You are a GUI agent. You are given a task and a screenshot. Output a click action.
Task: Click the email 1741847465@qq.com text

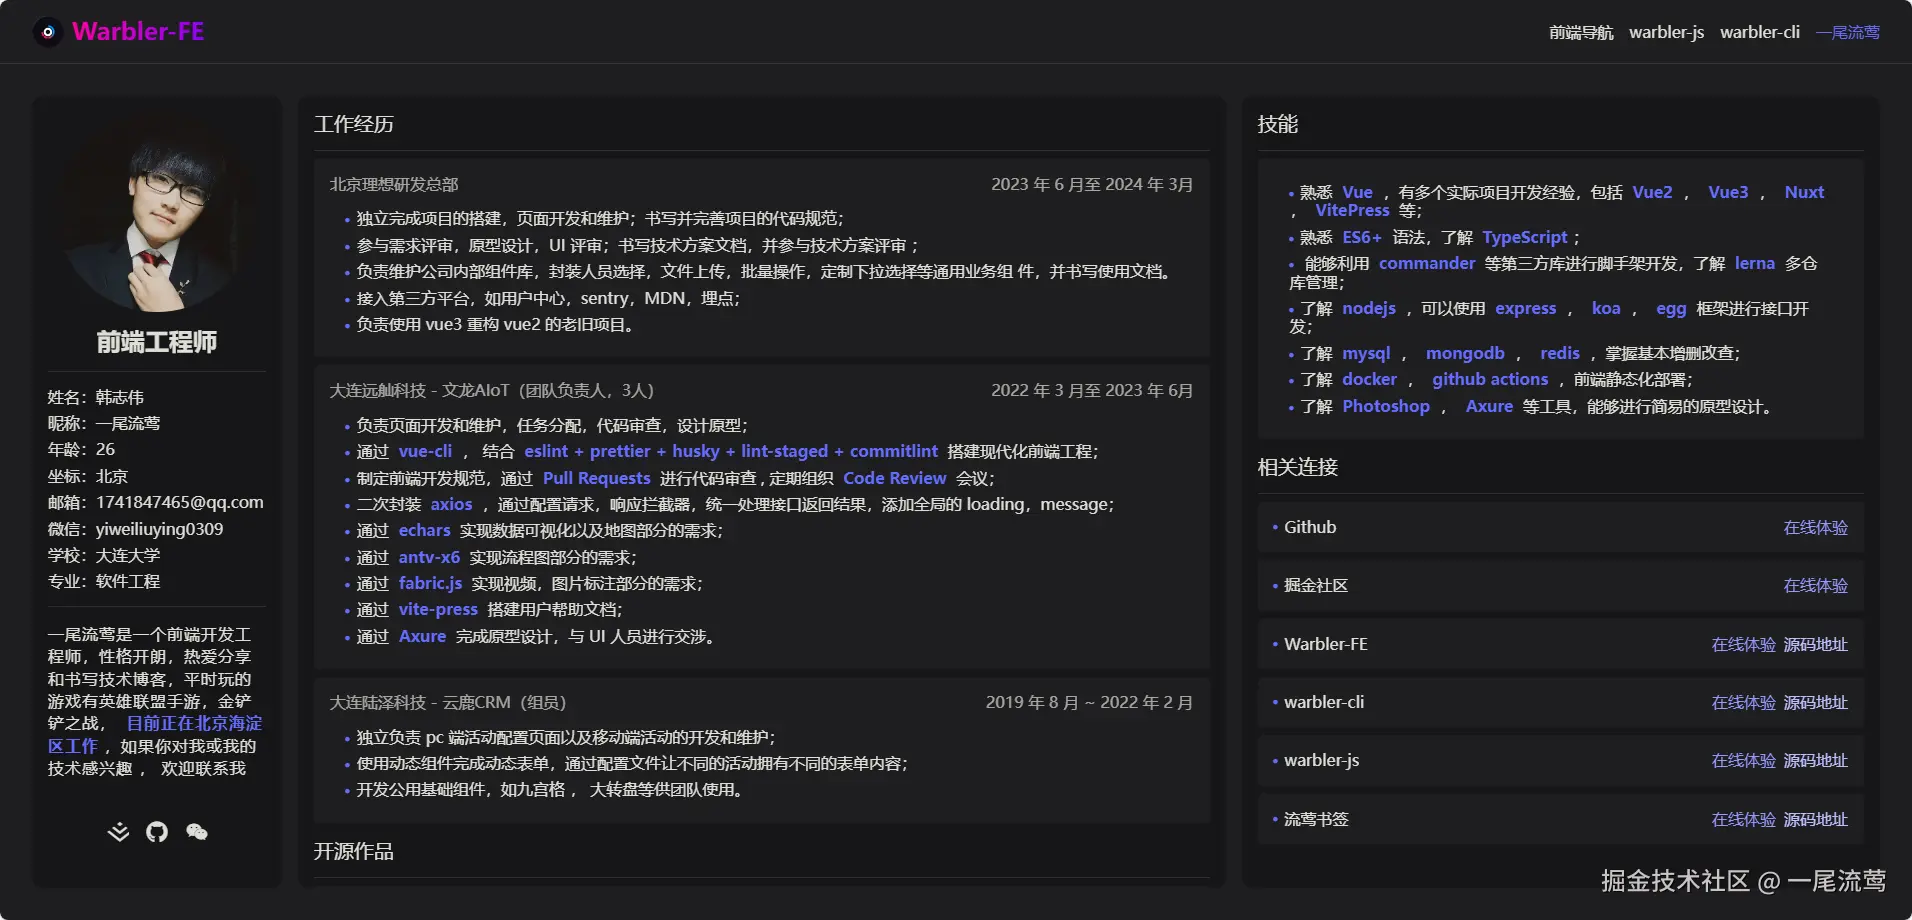pyautogui.click(x=180, y=502)
